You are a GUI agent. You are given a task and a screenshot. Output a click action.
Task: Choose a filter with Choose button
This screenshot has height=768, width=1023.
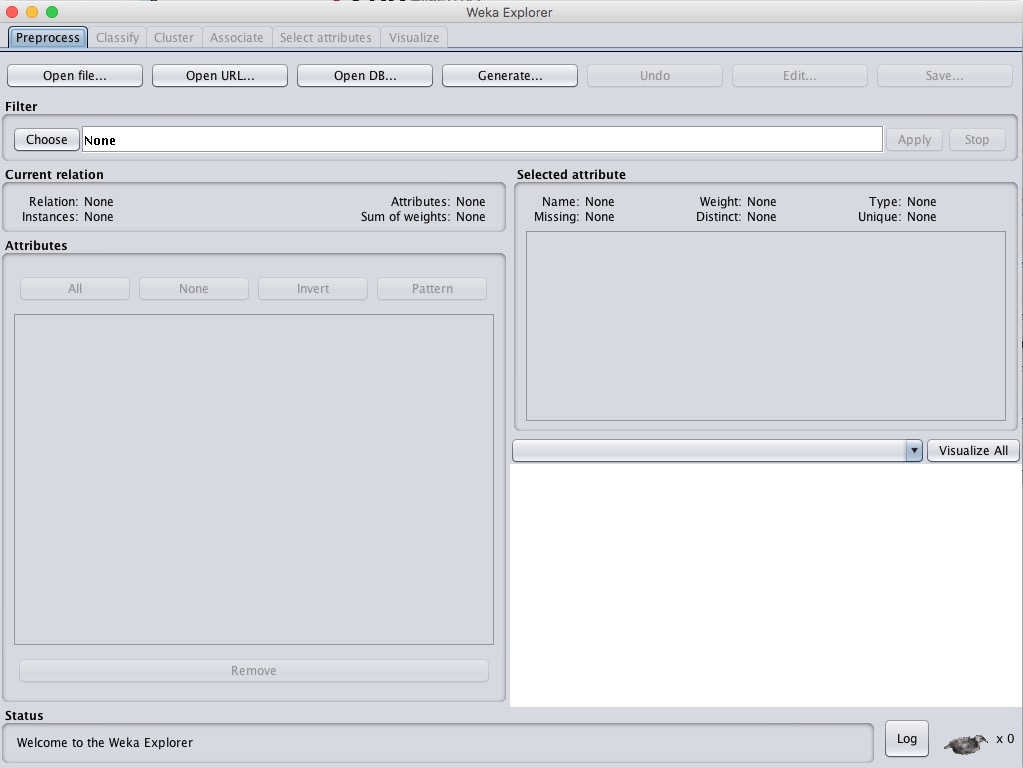[47, 140]
